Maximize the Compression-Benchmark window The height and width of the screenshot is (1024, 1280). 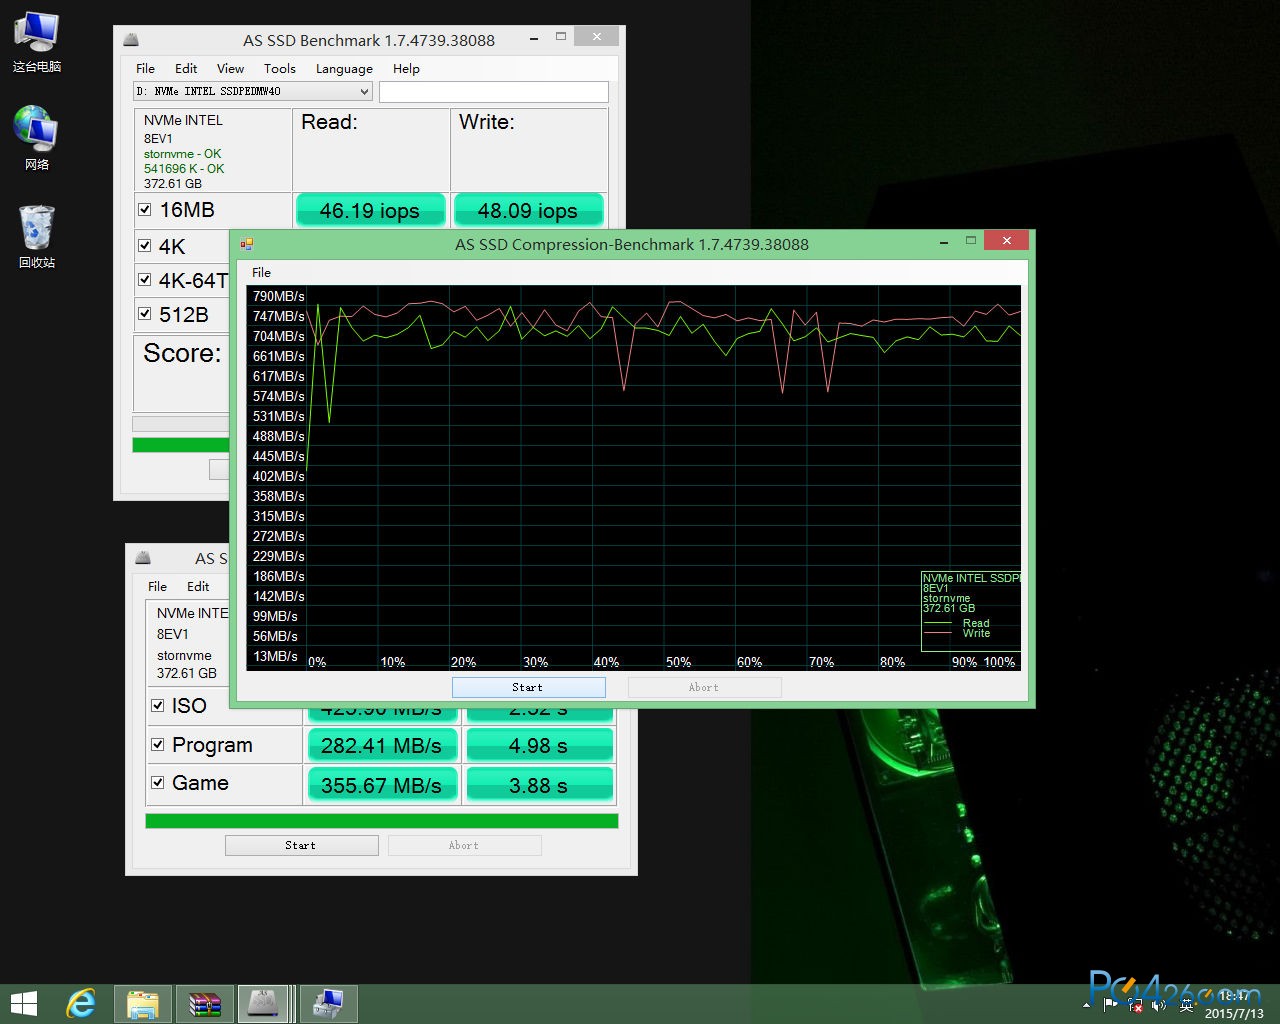coord(970,241)
